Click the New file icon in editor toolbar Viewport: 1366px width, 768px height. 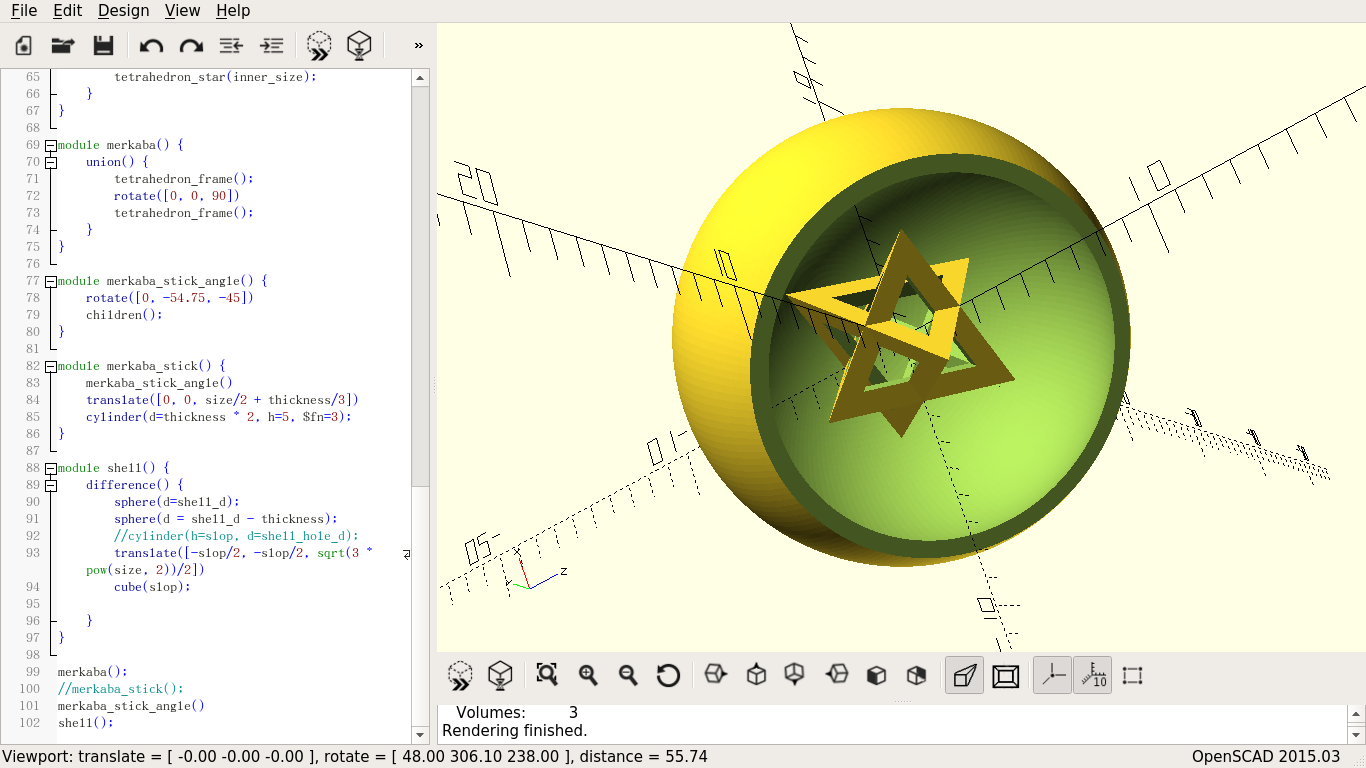(23, 45)
